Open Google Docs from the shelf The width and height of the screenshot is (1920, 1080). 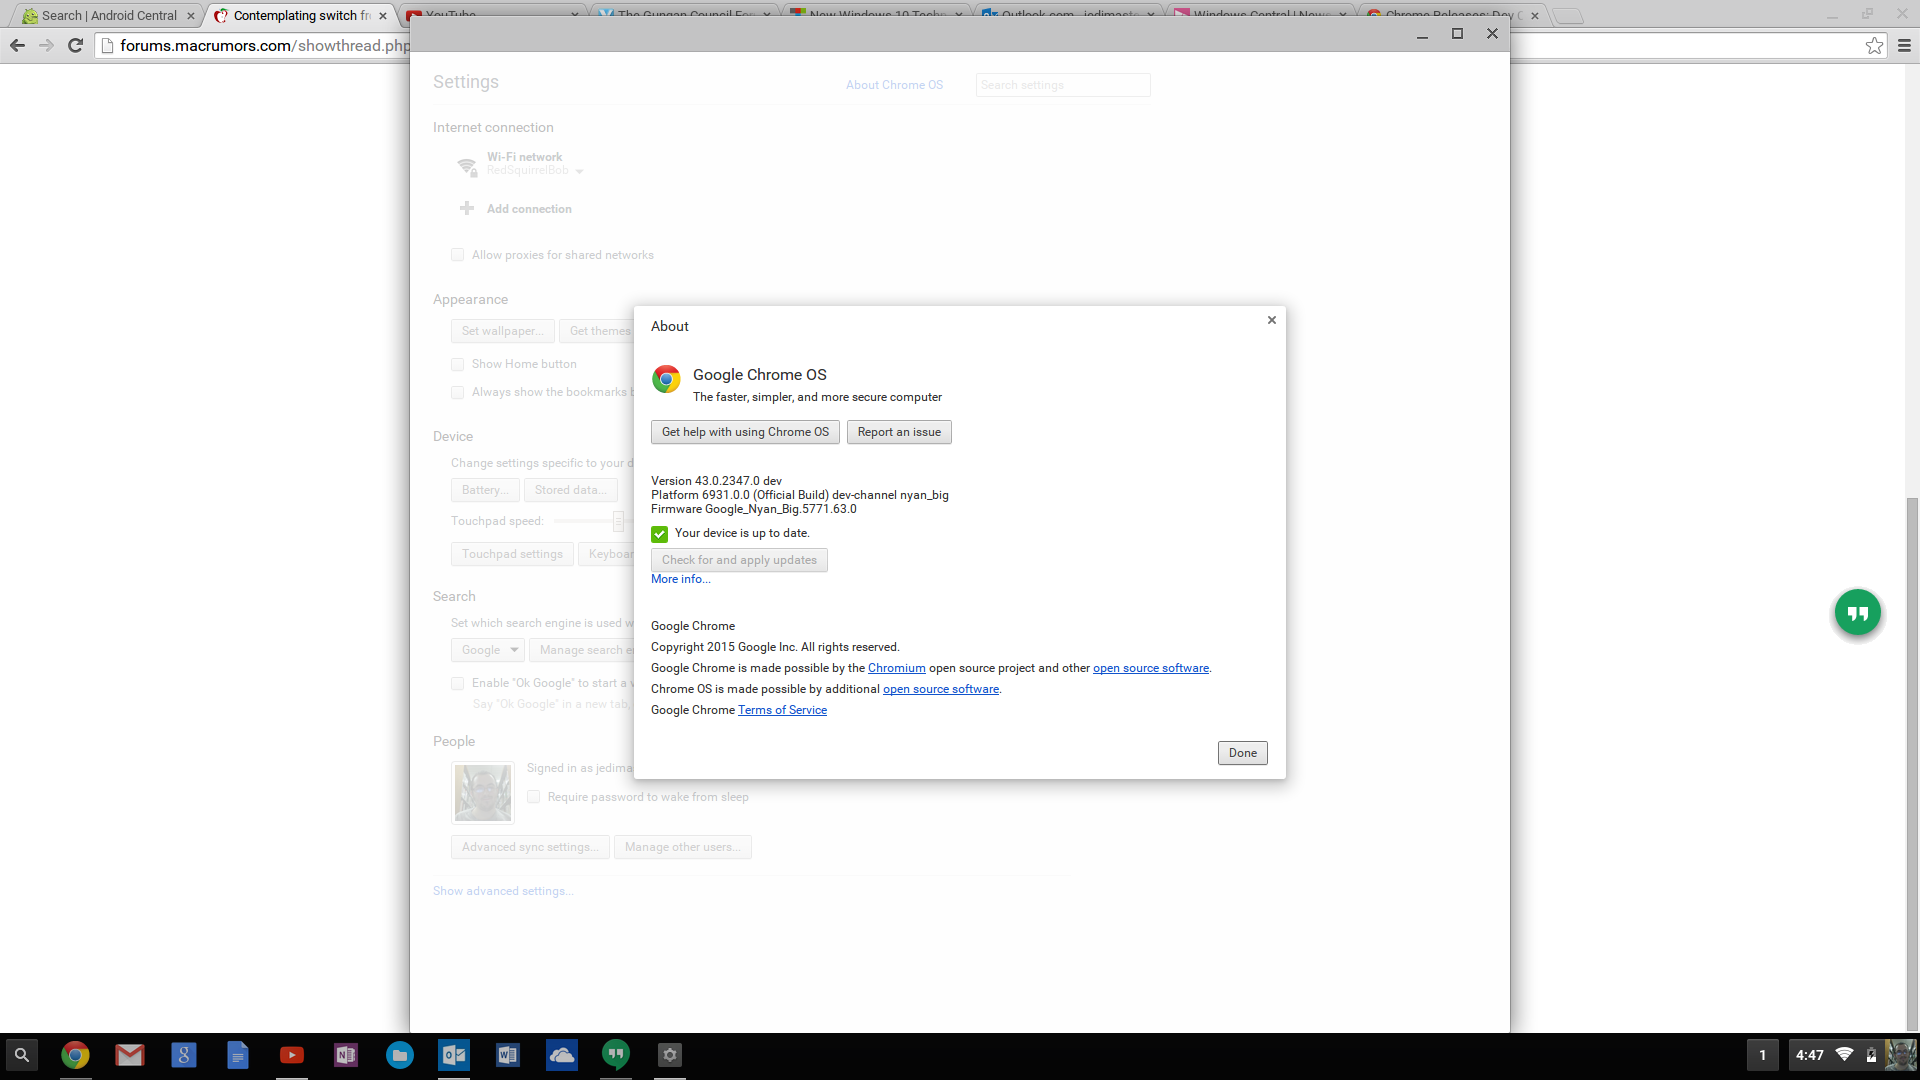pos(237,1055)
